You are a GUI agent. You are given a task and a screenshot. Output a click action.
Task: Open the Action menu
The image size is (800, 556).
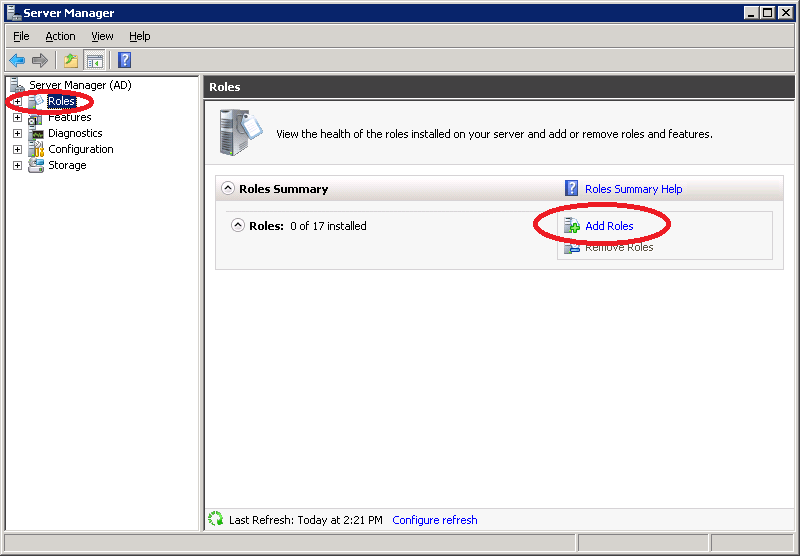click(60, 36)
